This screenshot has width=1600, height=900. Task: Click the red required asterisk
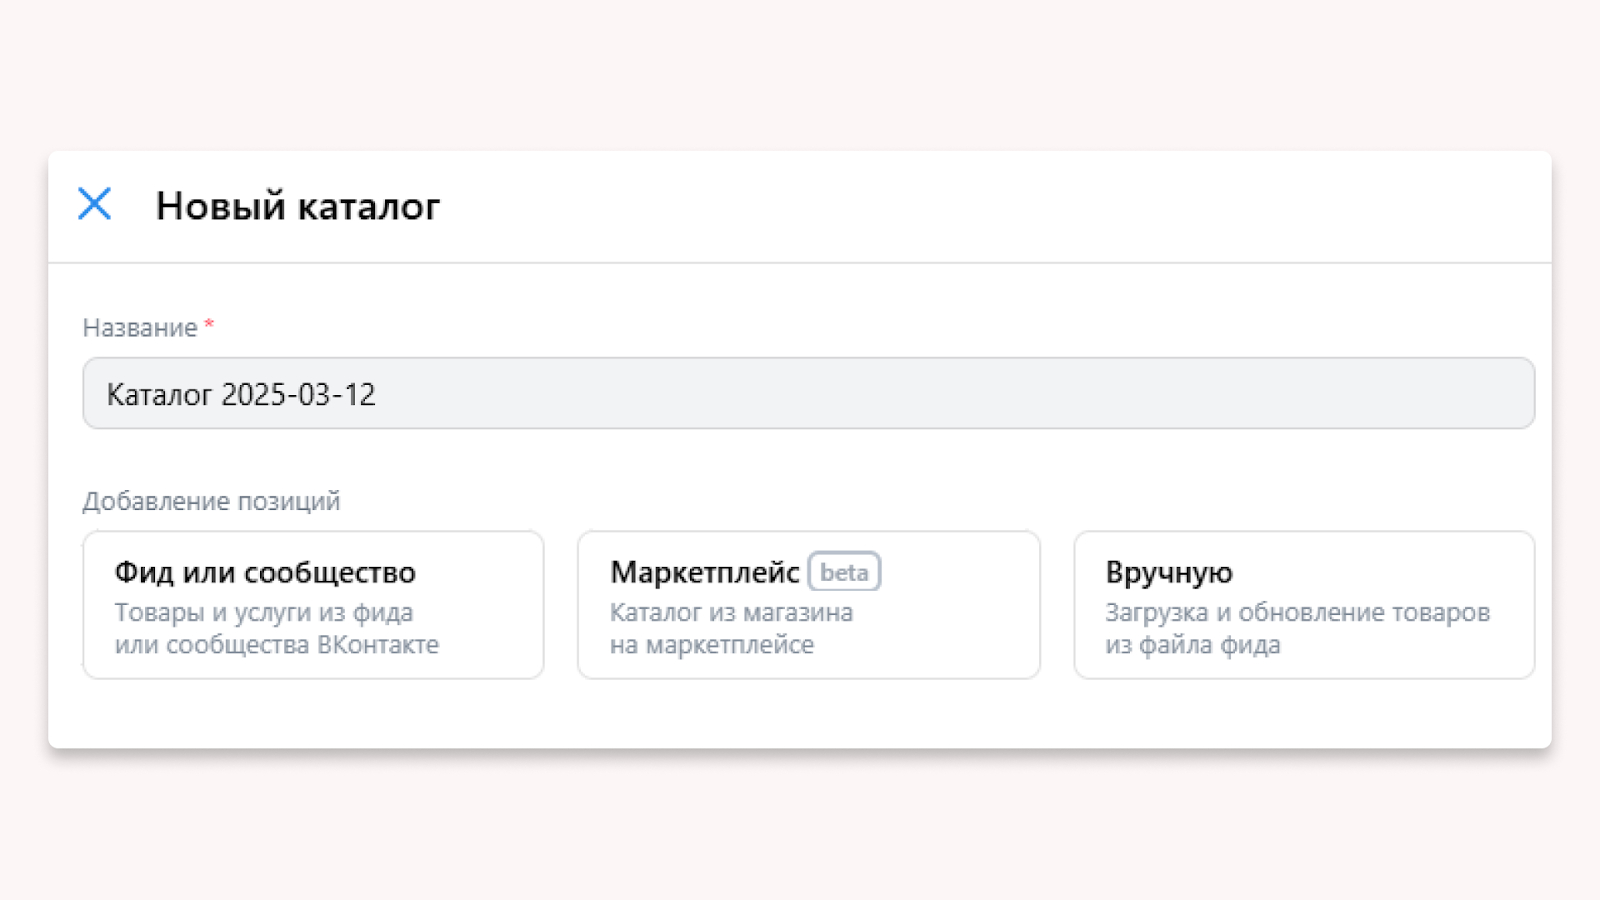point(209,325)
